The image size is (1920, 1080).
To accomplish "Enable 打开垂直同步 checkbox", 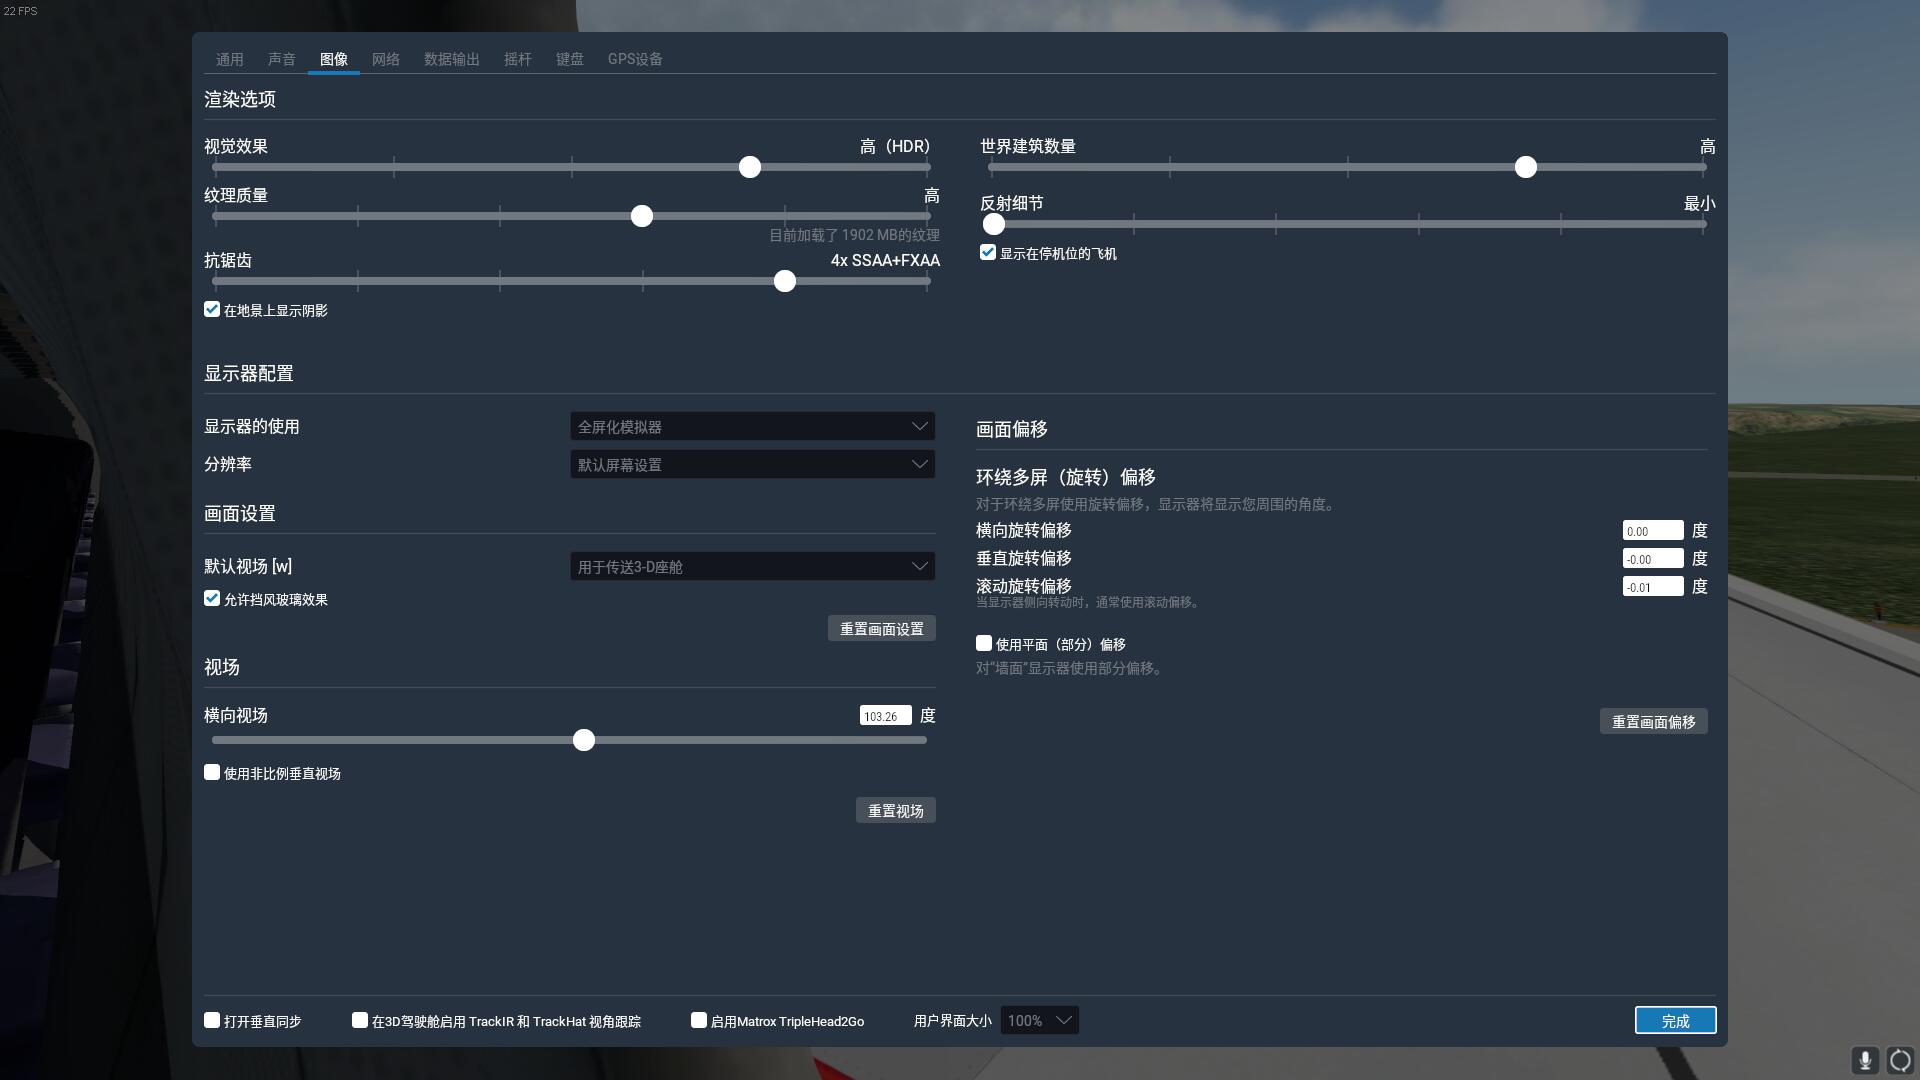I will (x=212, y=1020).
